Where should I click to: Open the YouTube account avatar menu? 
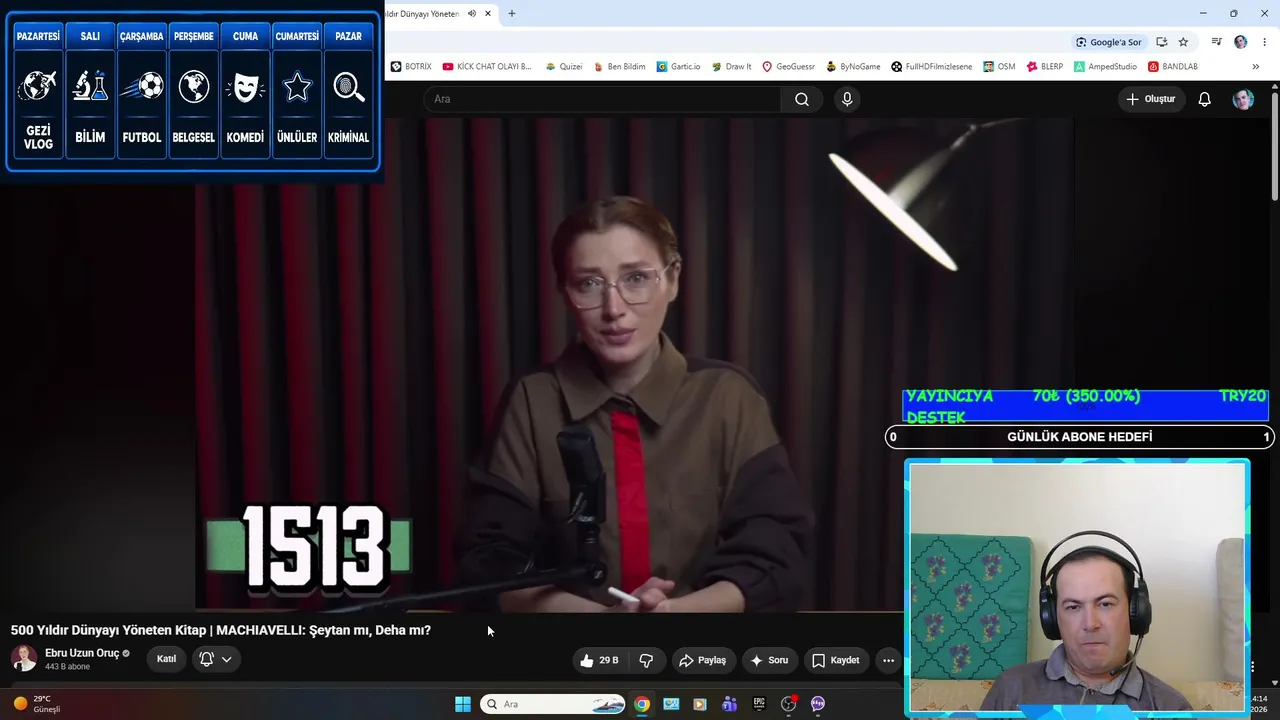point(1243,99)
